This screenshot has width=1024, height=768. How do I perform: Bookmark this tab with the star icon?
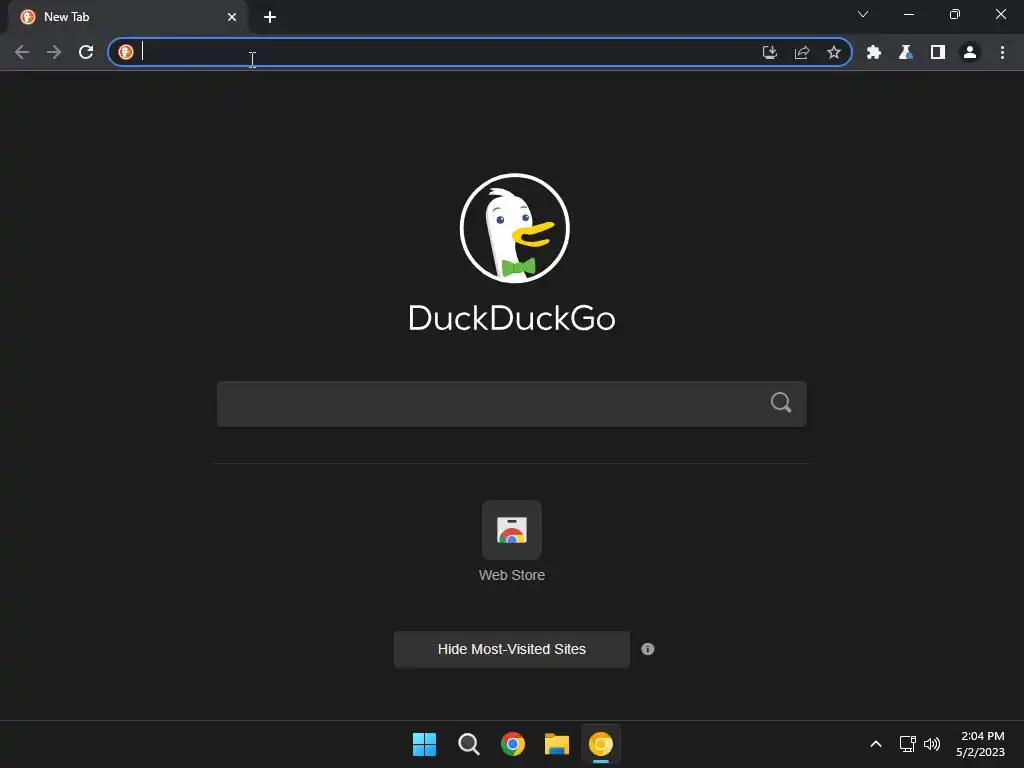(x=834, y=52)
